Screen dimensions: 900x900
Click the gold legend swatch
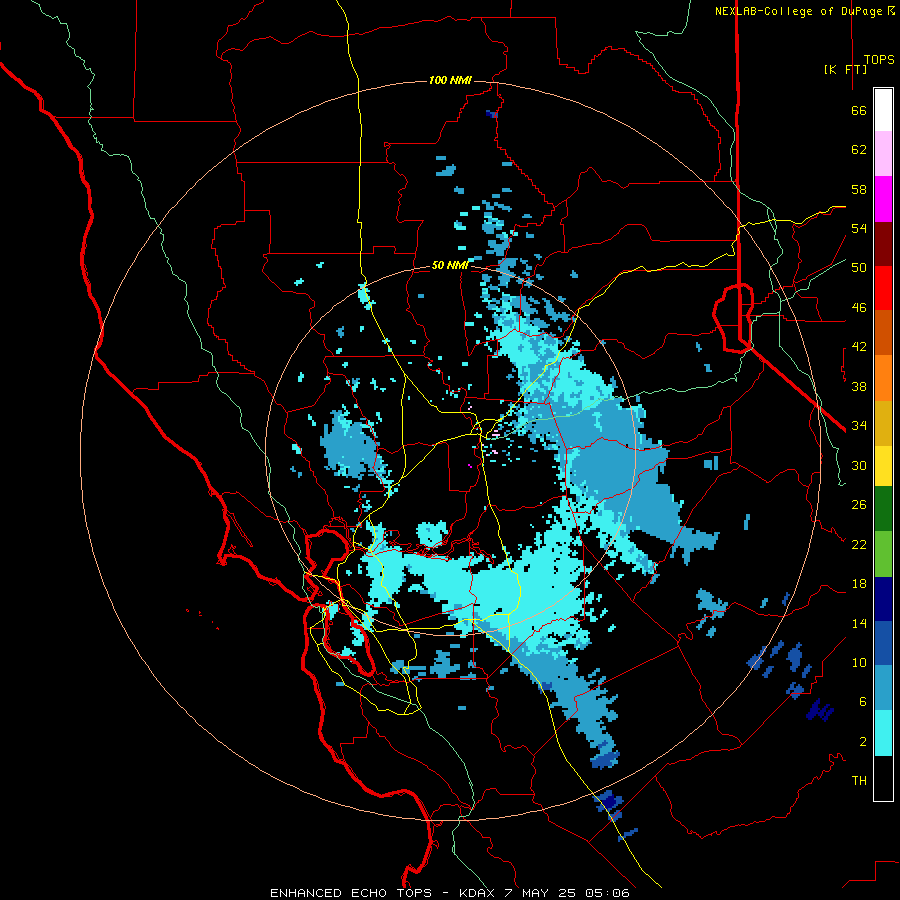tap(883, 423)
